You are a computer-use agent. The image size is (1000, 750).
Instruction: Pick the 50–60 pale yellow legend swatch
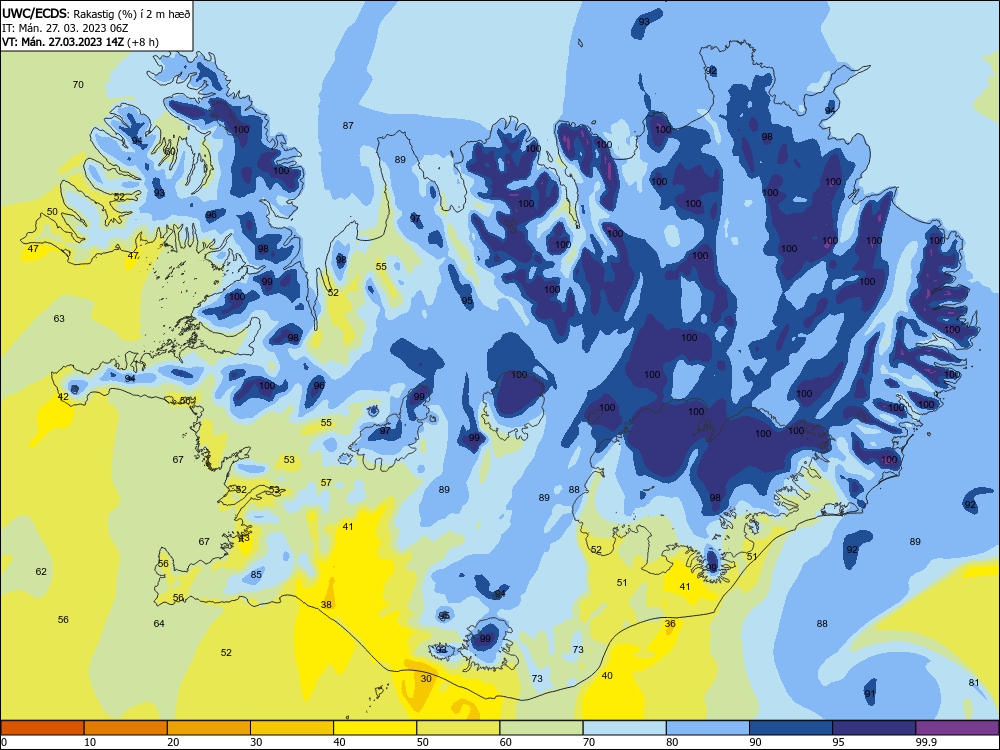[x=459, y=728]
